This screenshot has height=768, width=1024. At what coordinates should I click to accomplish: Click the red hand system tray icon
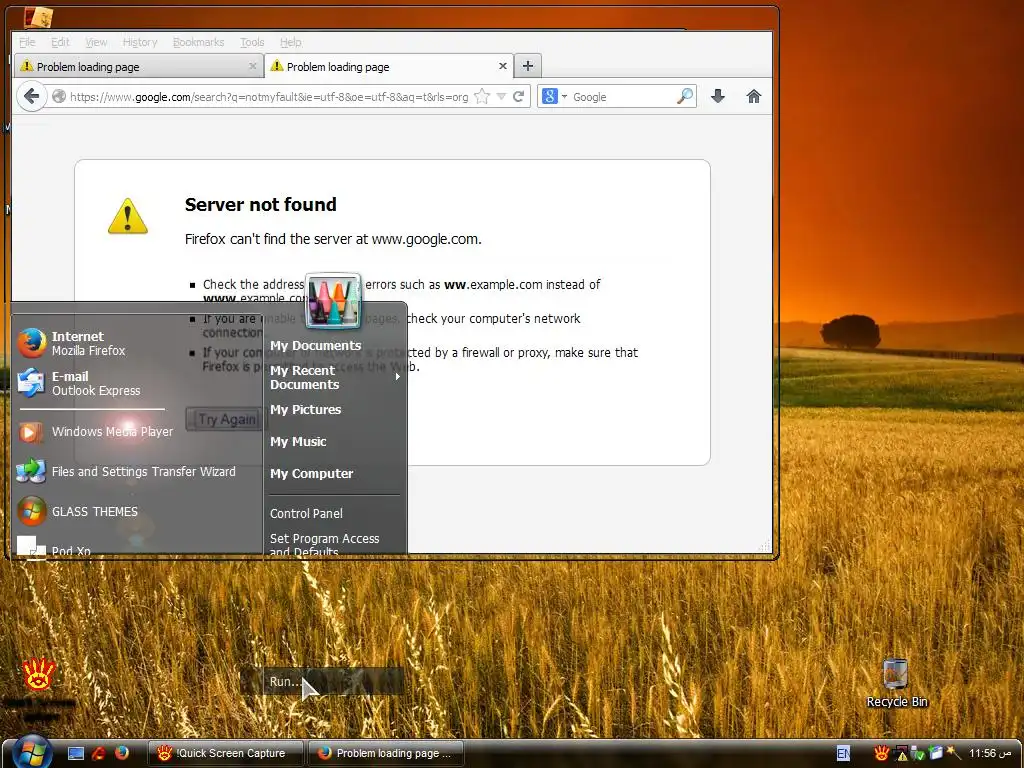tap(882, 753)
